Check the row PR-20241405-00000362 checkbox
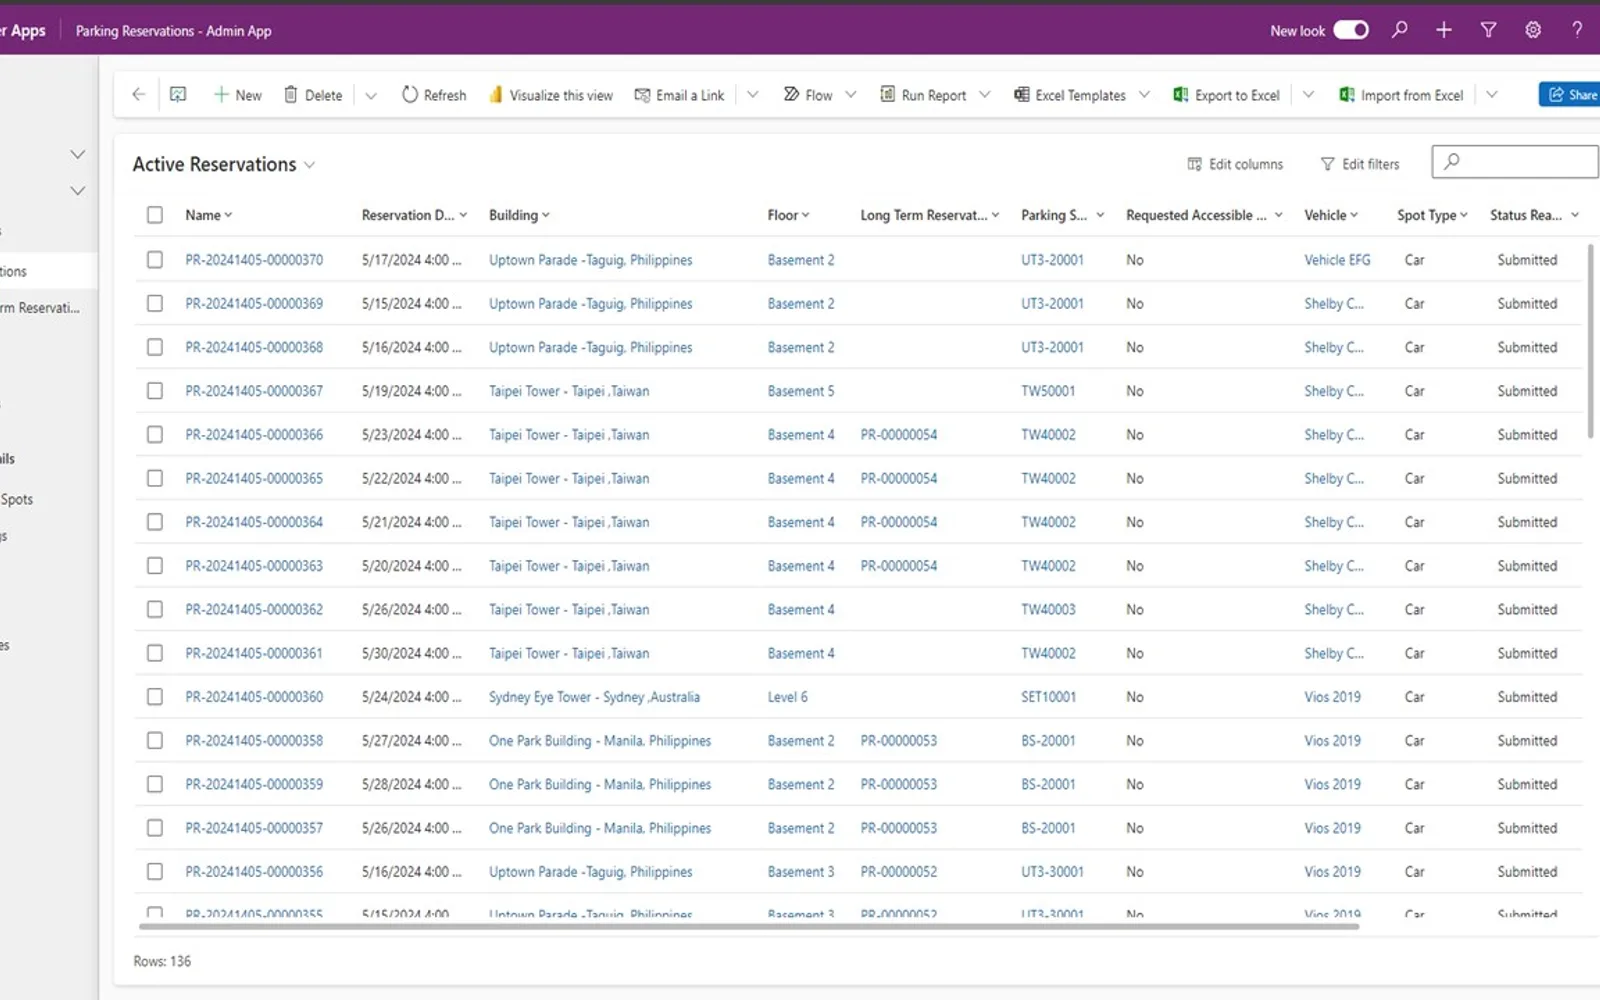The width and height of the screenshot is (1600, 1000). tap(154, 609)
